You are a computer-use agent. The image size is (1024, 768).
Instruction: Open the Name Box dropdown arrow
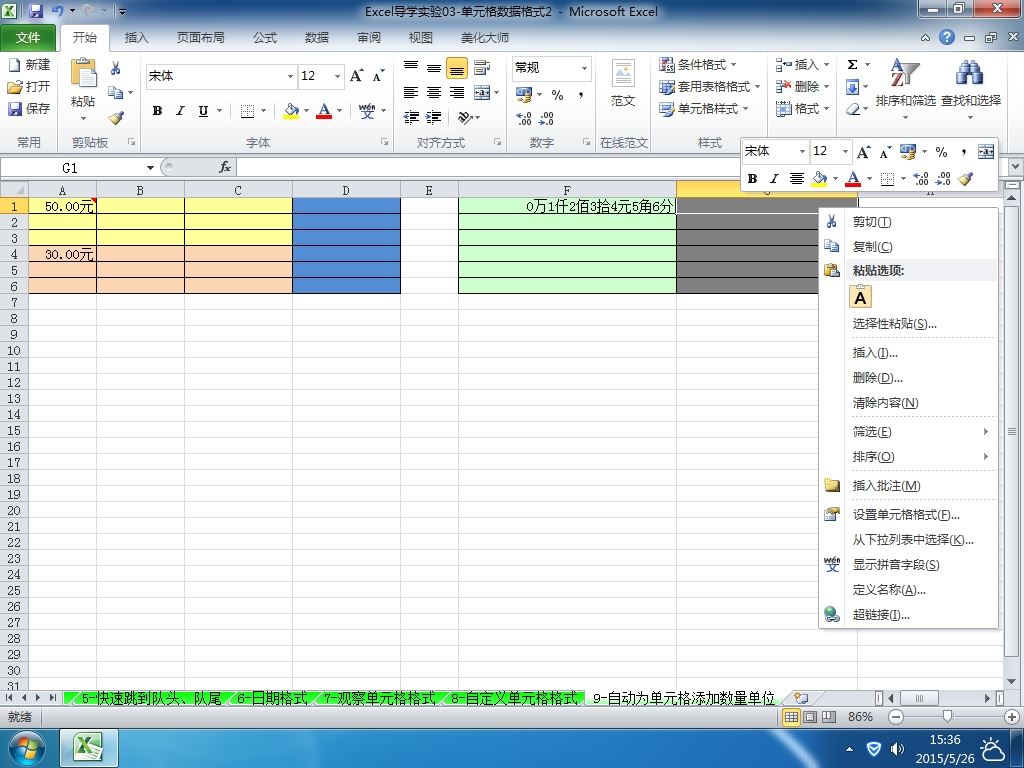(x=150, y=168)
